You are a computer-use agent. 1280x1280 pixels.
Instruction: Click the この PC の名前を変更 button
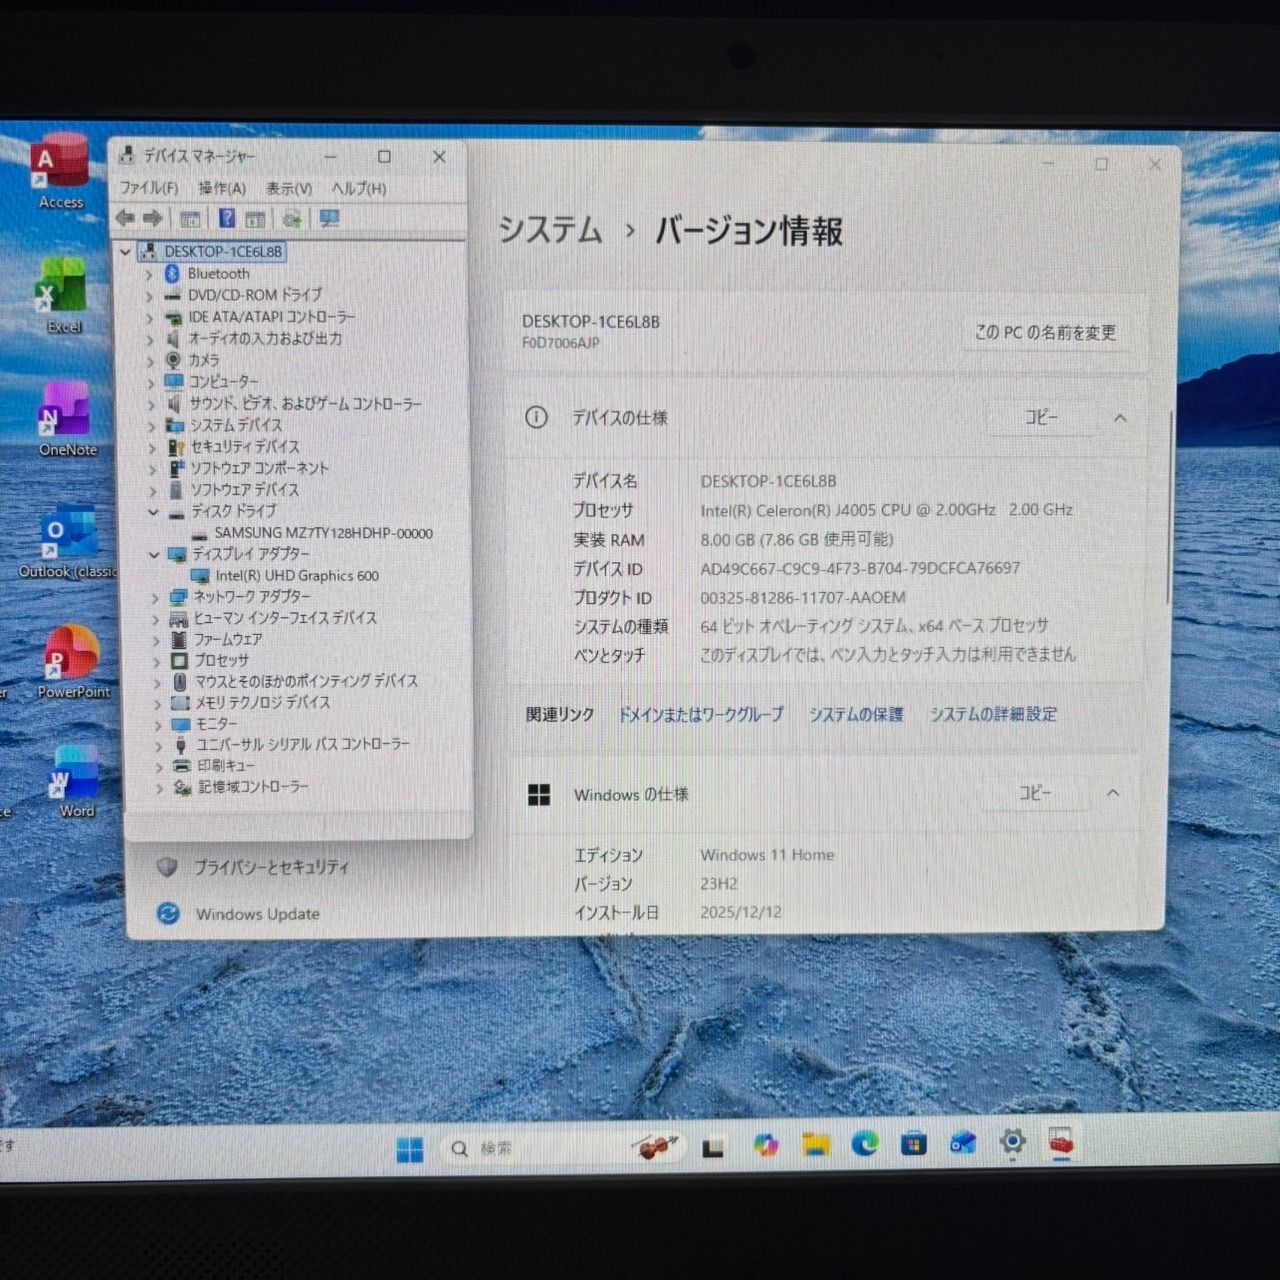(1045, 332)
